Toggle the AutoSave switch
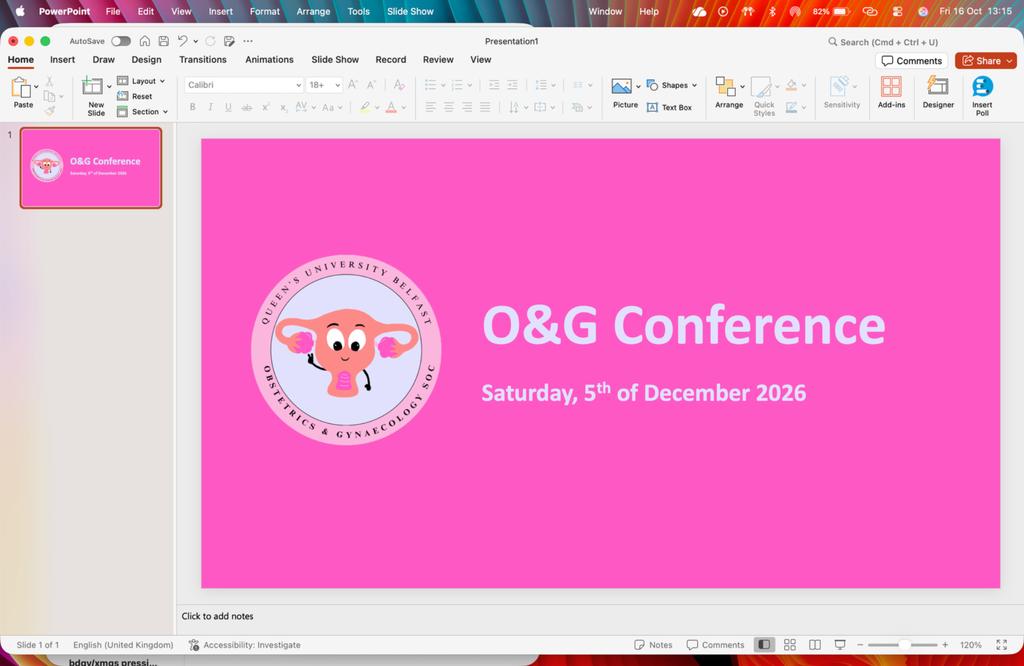The image size is (1024, 666). tap(121, 41)
